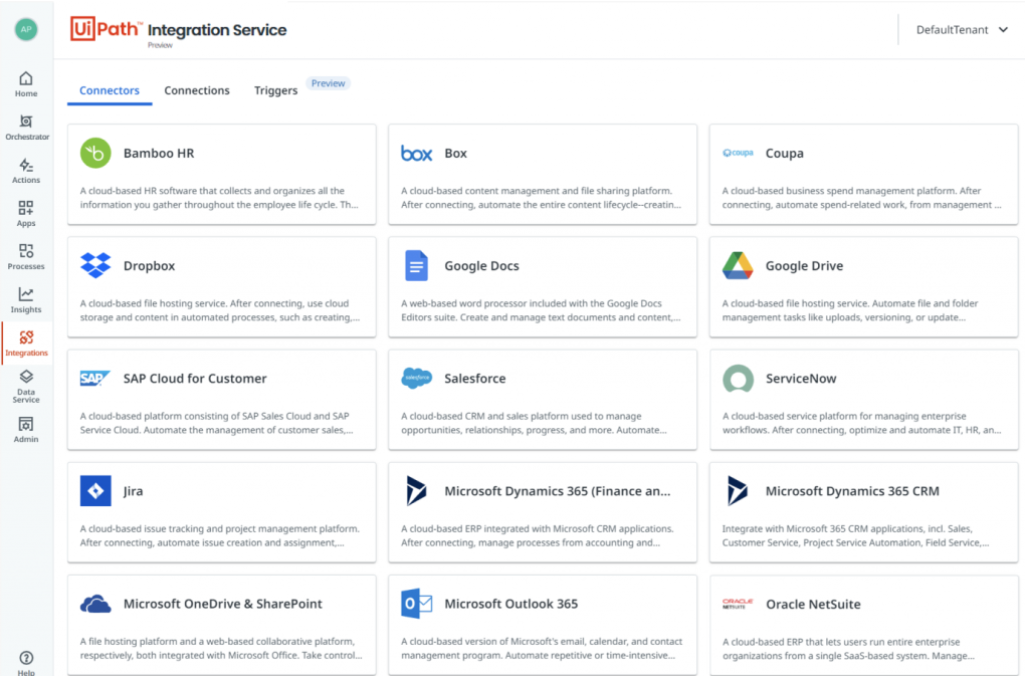This screenshot has width=1025, height=676.
Task: Open the Insights sidebar icon
Action: tap(26, 299)
